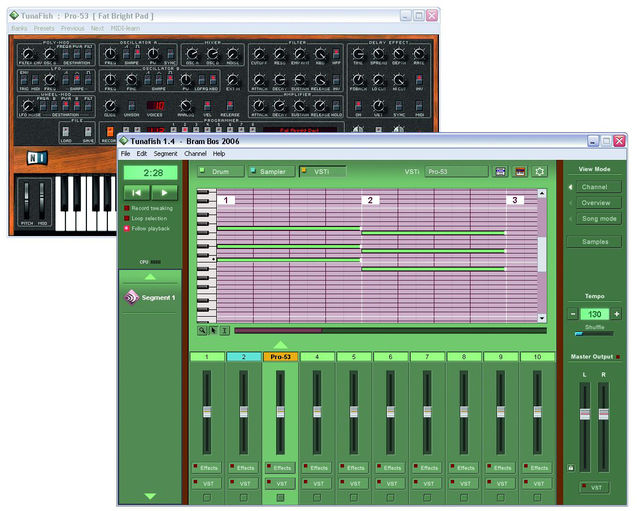Click Pitch wheel in Pro-53 window

(x=27, y=201)
